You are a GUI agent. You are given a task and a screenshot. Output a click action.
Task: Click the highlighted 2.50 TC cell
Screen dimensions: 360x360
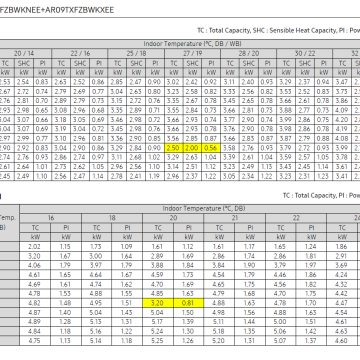pyautogui.click(x=174, y=148)
